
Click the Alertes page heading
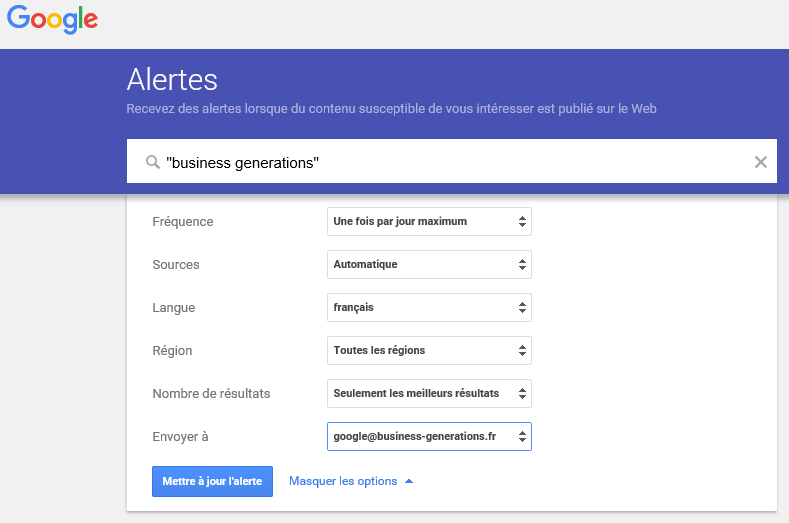pyautogui.click(x=172, y=80)
